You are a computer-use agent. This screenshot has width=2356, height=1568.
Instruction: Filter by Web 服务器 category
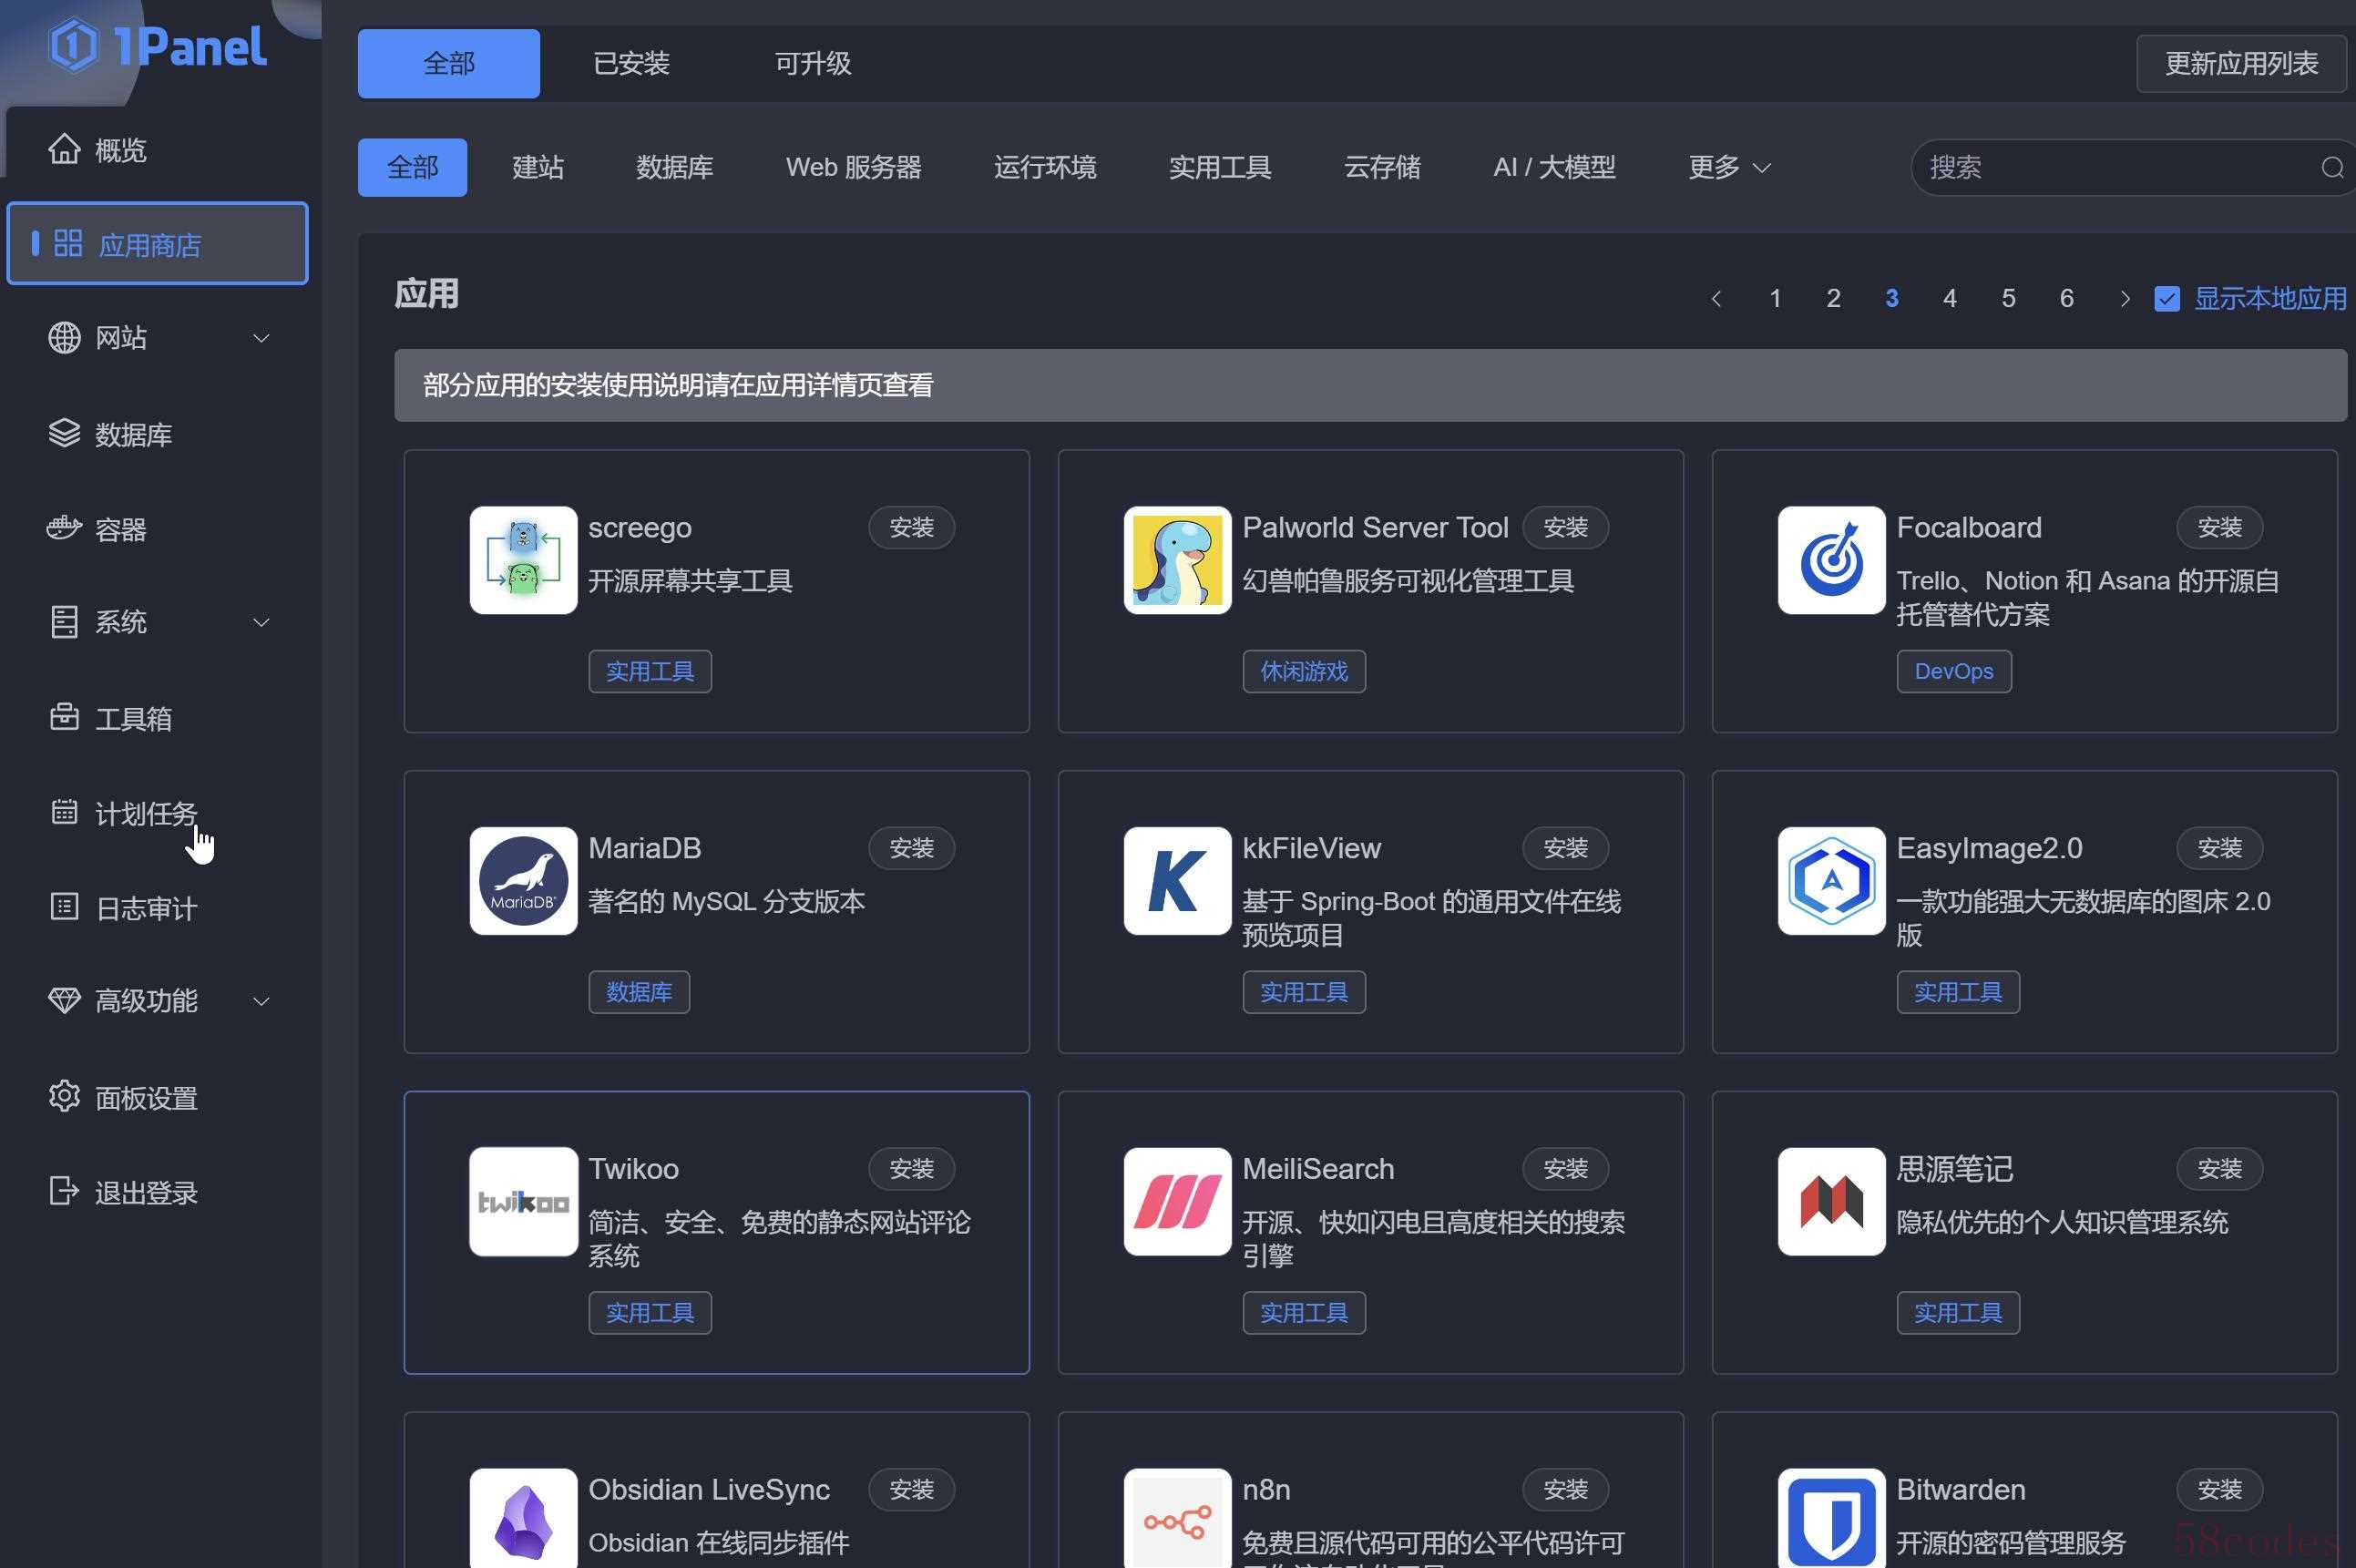[853, 167]
